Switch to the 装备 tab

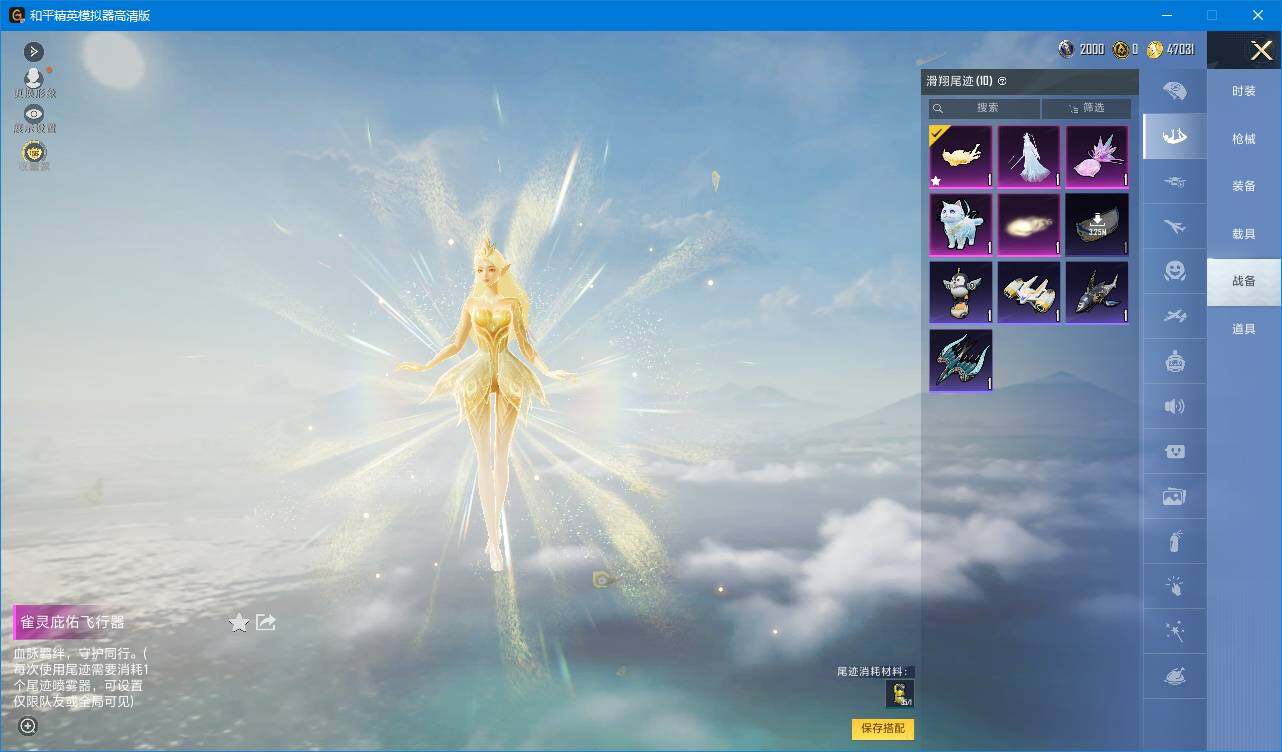coord(1244,186)
